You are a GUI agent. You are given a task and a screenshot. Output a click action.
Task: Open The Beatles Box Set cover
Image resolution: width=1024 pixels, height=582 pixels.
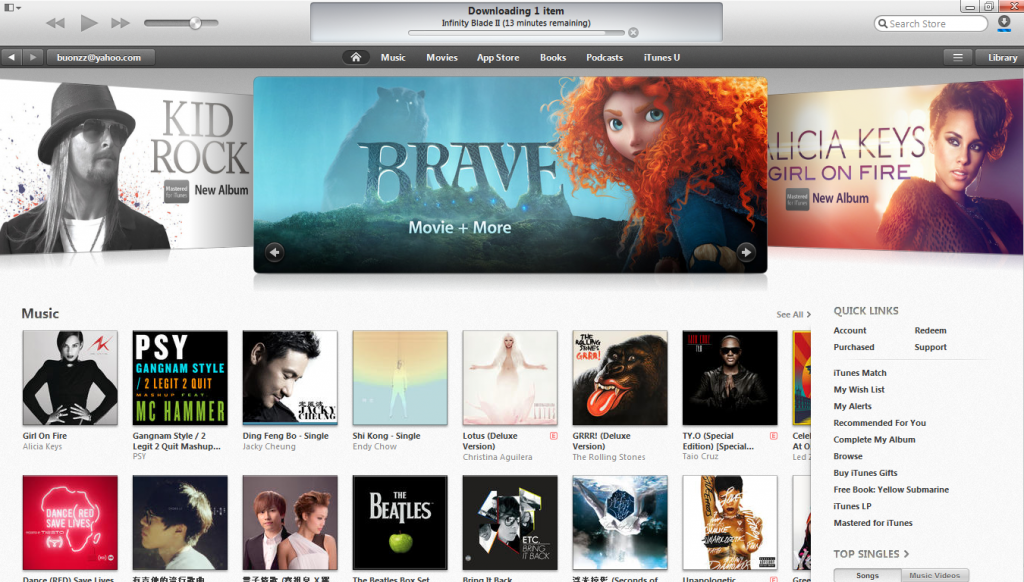point(400,523)
